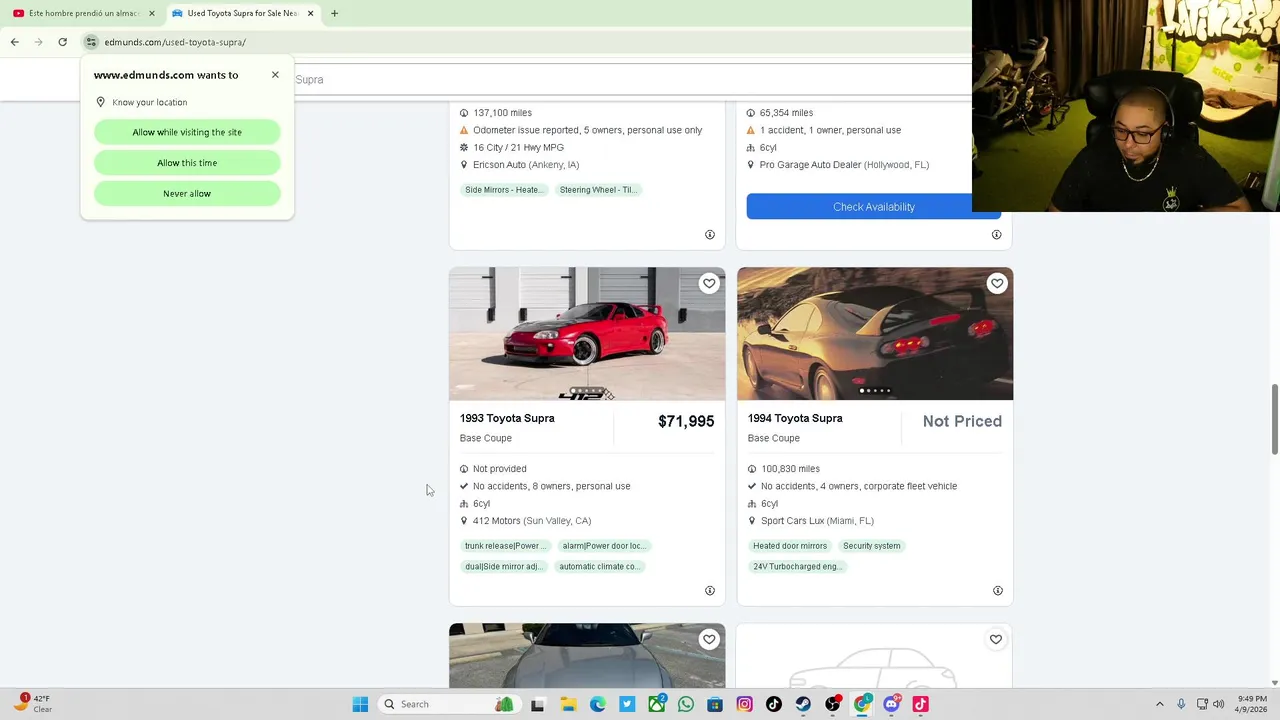This screenshot has height=720, width=1280.
Task: Open info icon on Pro Garage card
Action: pyautogui.click(x=996, y=235)
